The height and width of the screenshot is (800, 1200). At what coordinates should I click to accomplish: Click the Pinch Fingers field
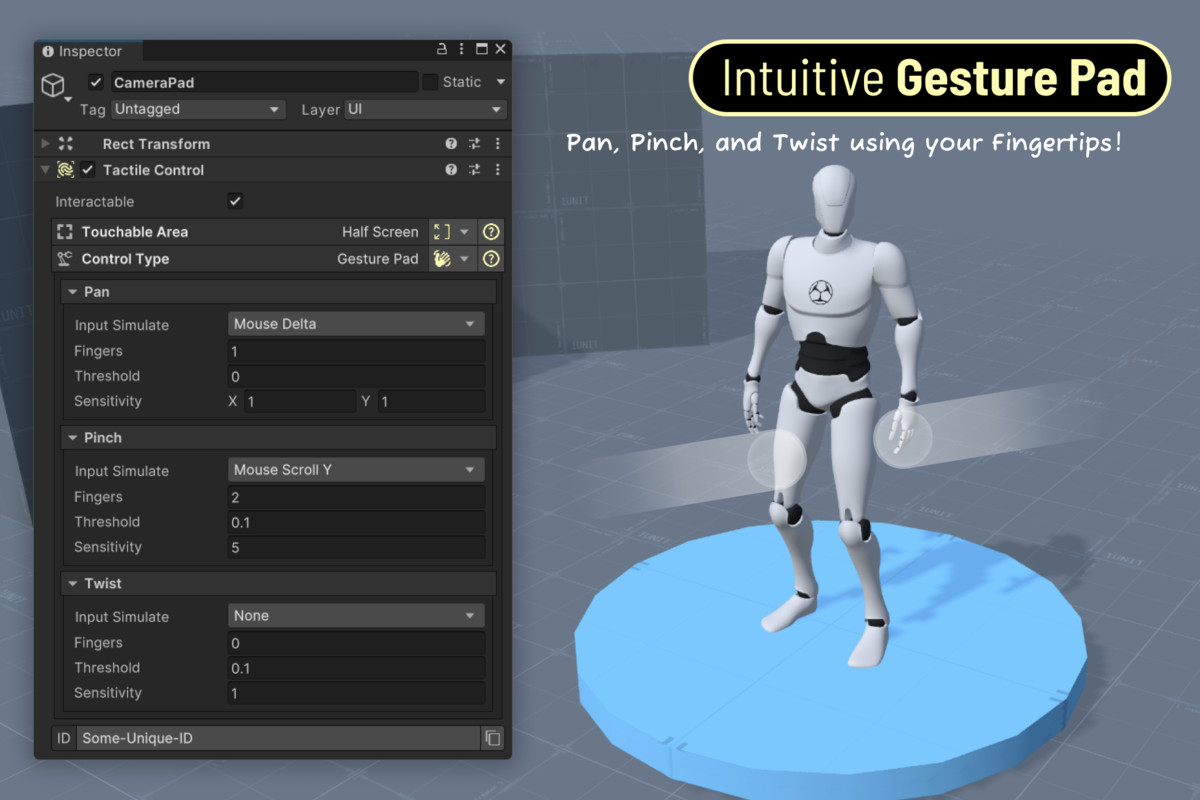coord(356,497)
